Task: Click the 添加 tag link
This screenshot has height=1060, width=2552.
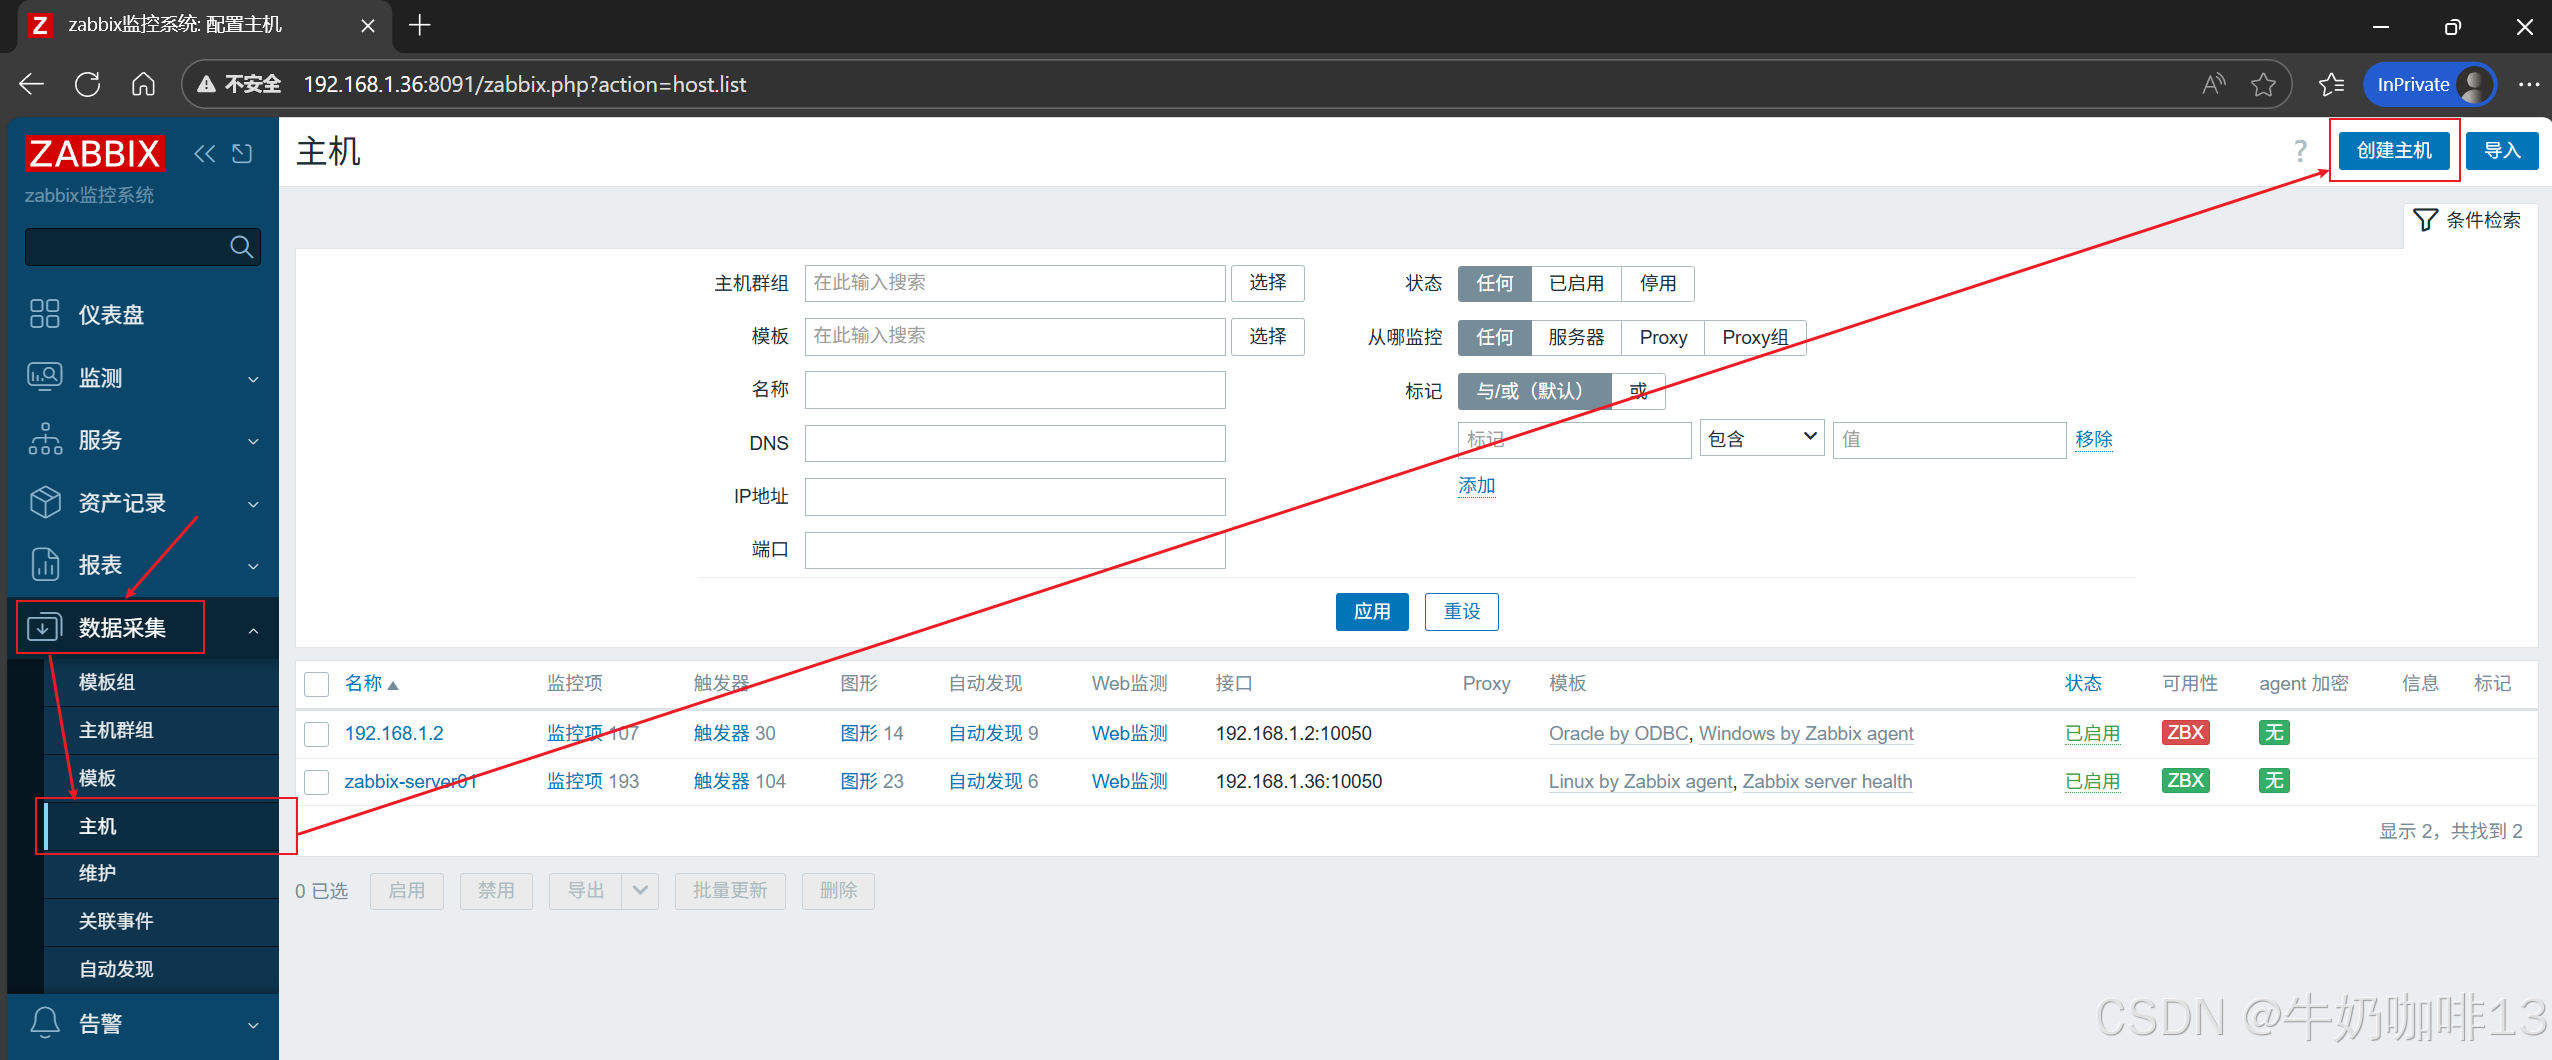Action: click(1476, 486)
